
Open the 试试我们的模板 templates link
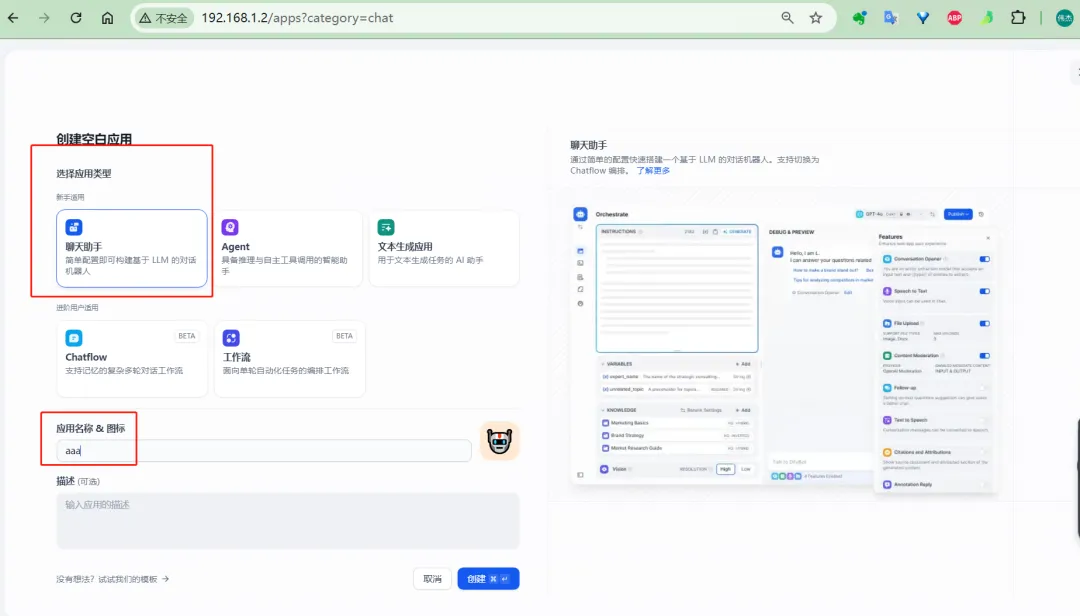(113, 579)
